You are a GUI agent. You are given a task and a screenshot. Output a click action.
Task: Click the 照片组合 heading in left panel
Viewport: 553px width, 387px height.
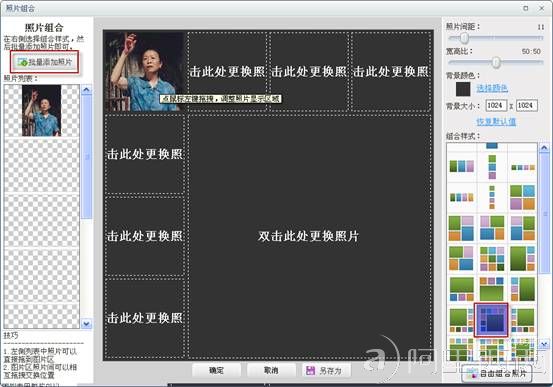[x=44, y=28]
